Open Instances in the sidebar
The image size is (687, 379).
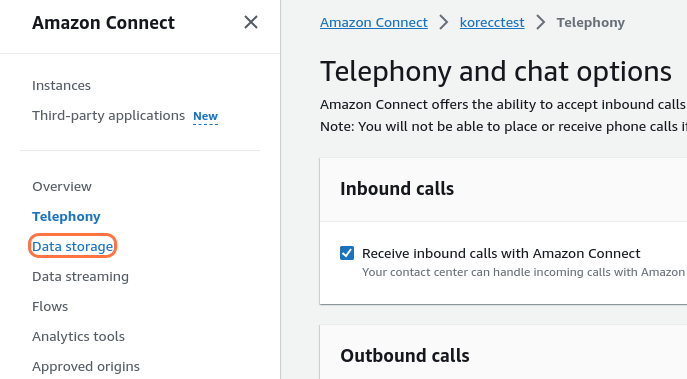click(61, 85)
